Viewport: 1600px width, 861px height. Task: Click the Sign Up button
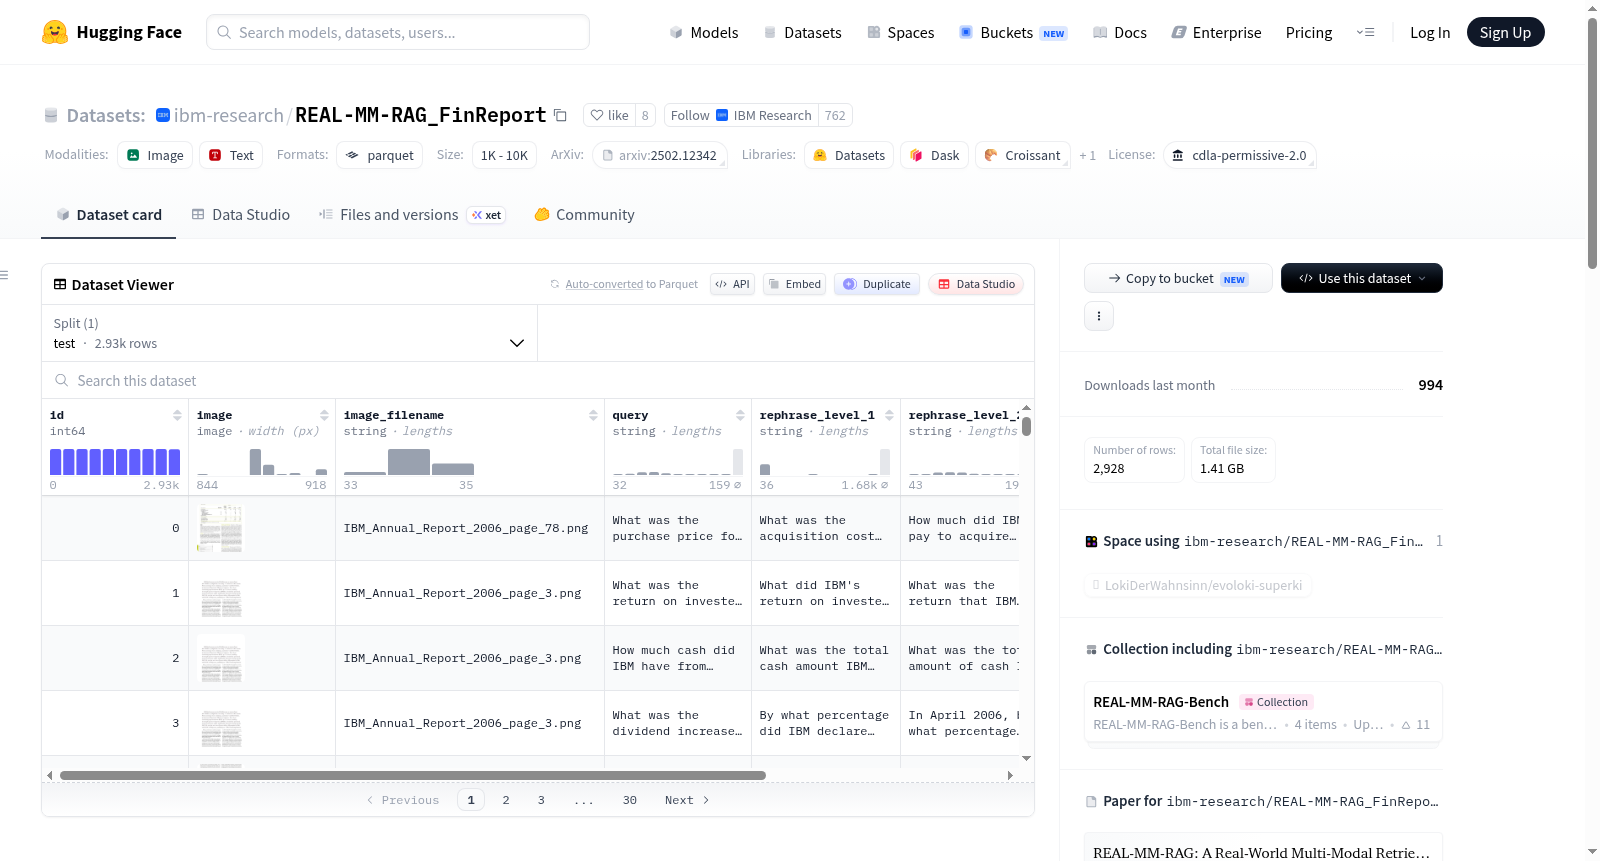(x=1505, y=32)
